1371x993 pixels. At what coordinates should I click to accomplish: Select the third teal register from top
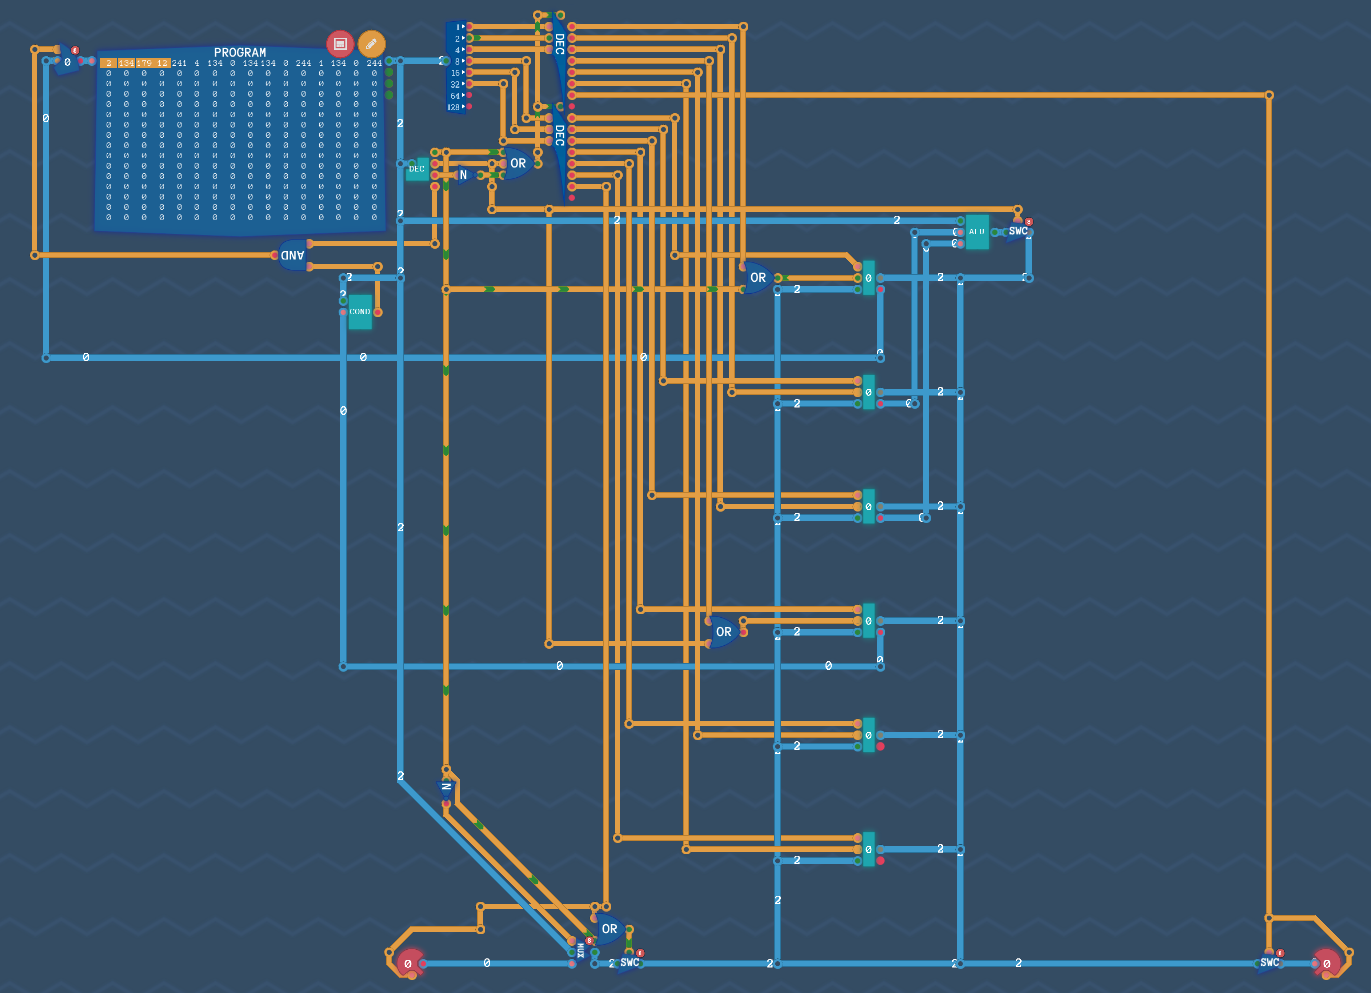(868, 506)
